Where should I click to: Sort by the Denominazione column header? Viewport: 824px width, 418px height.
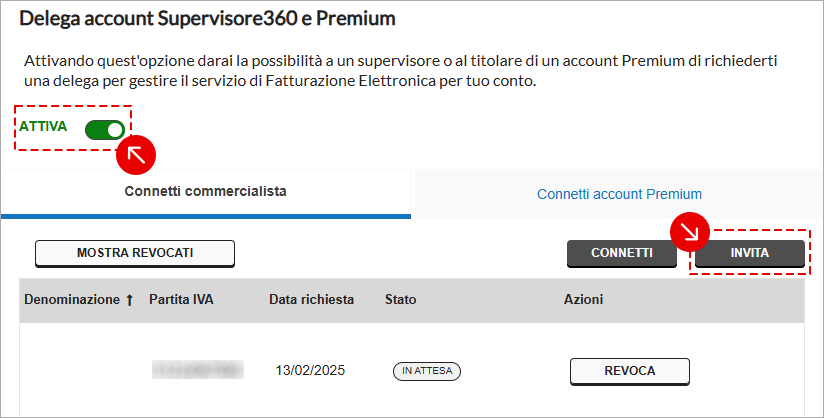[x=72, y=300]
